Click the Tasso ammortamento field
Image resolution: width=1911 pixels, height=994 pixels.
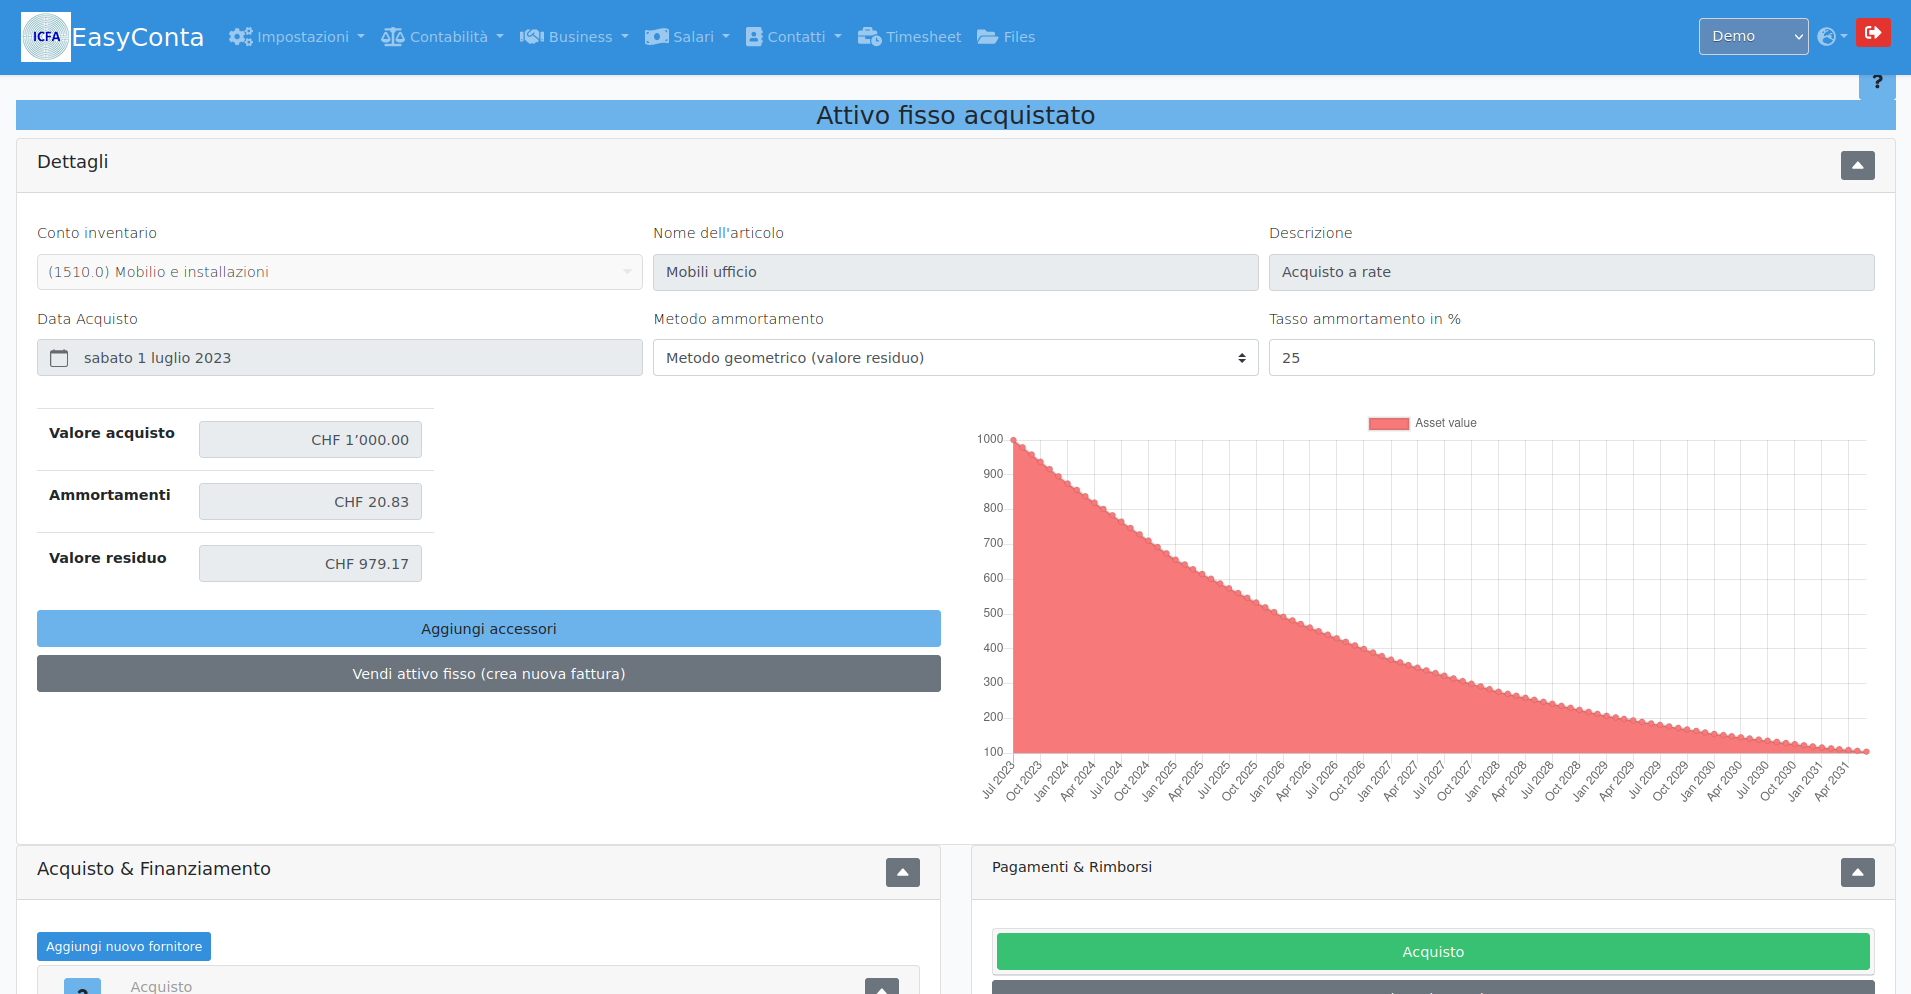coord(1571,358)
